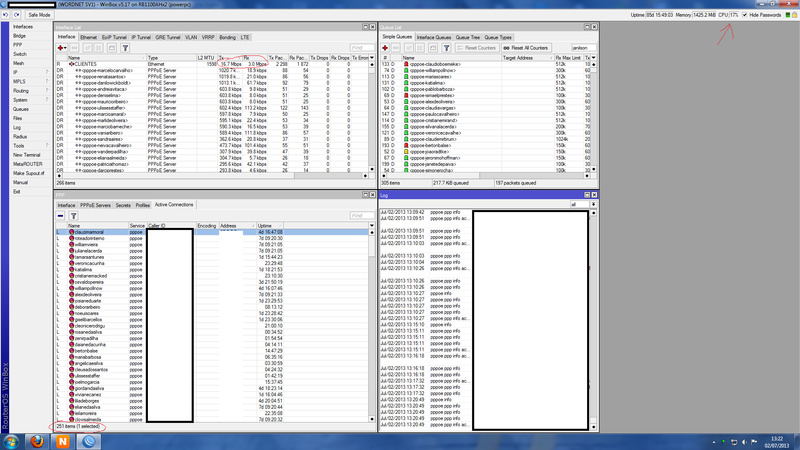Select the CLIENTES ethernet interface row

211,64
